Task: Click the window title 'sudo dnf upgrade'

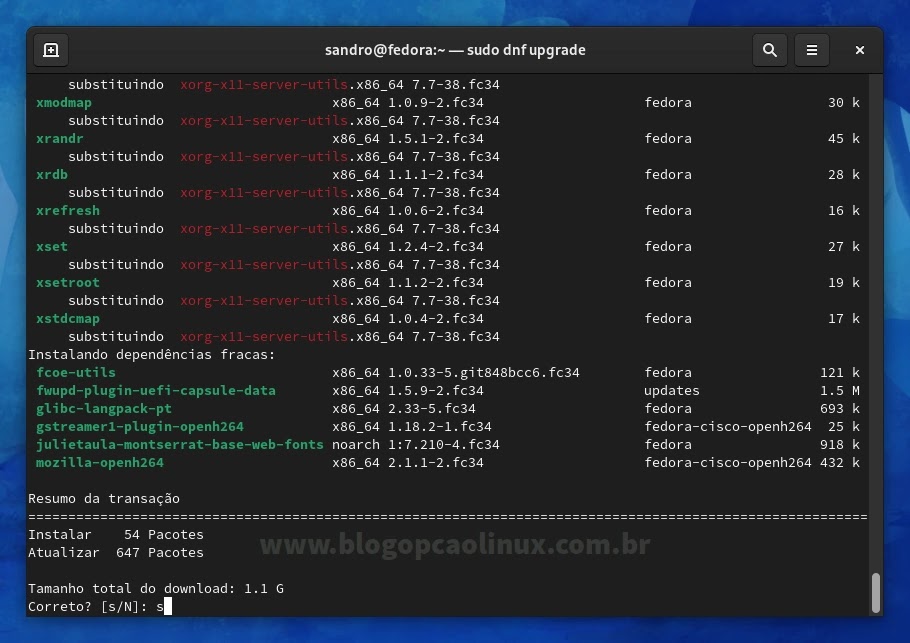Action: pos(526,50)
